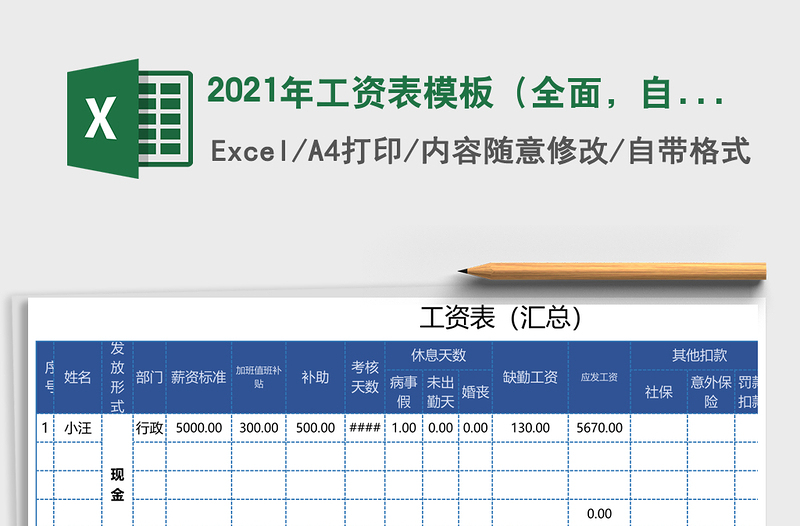Screen dimensions: 800x526
Task: Click the subtitle 'Excel/A4打印/内容随意修改/自带格式'
Action: 481,151
